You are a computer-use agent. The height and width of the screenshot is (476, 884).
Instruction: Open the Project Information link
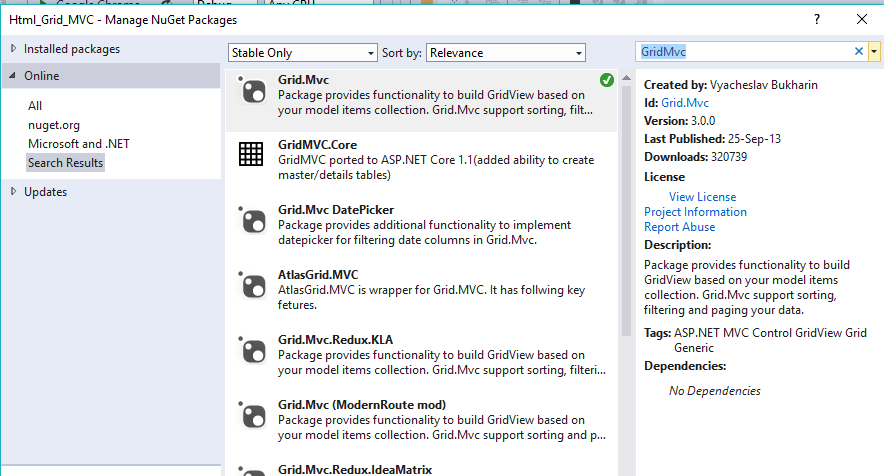(x=695, y=211)
